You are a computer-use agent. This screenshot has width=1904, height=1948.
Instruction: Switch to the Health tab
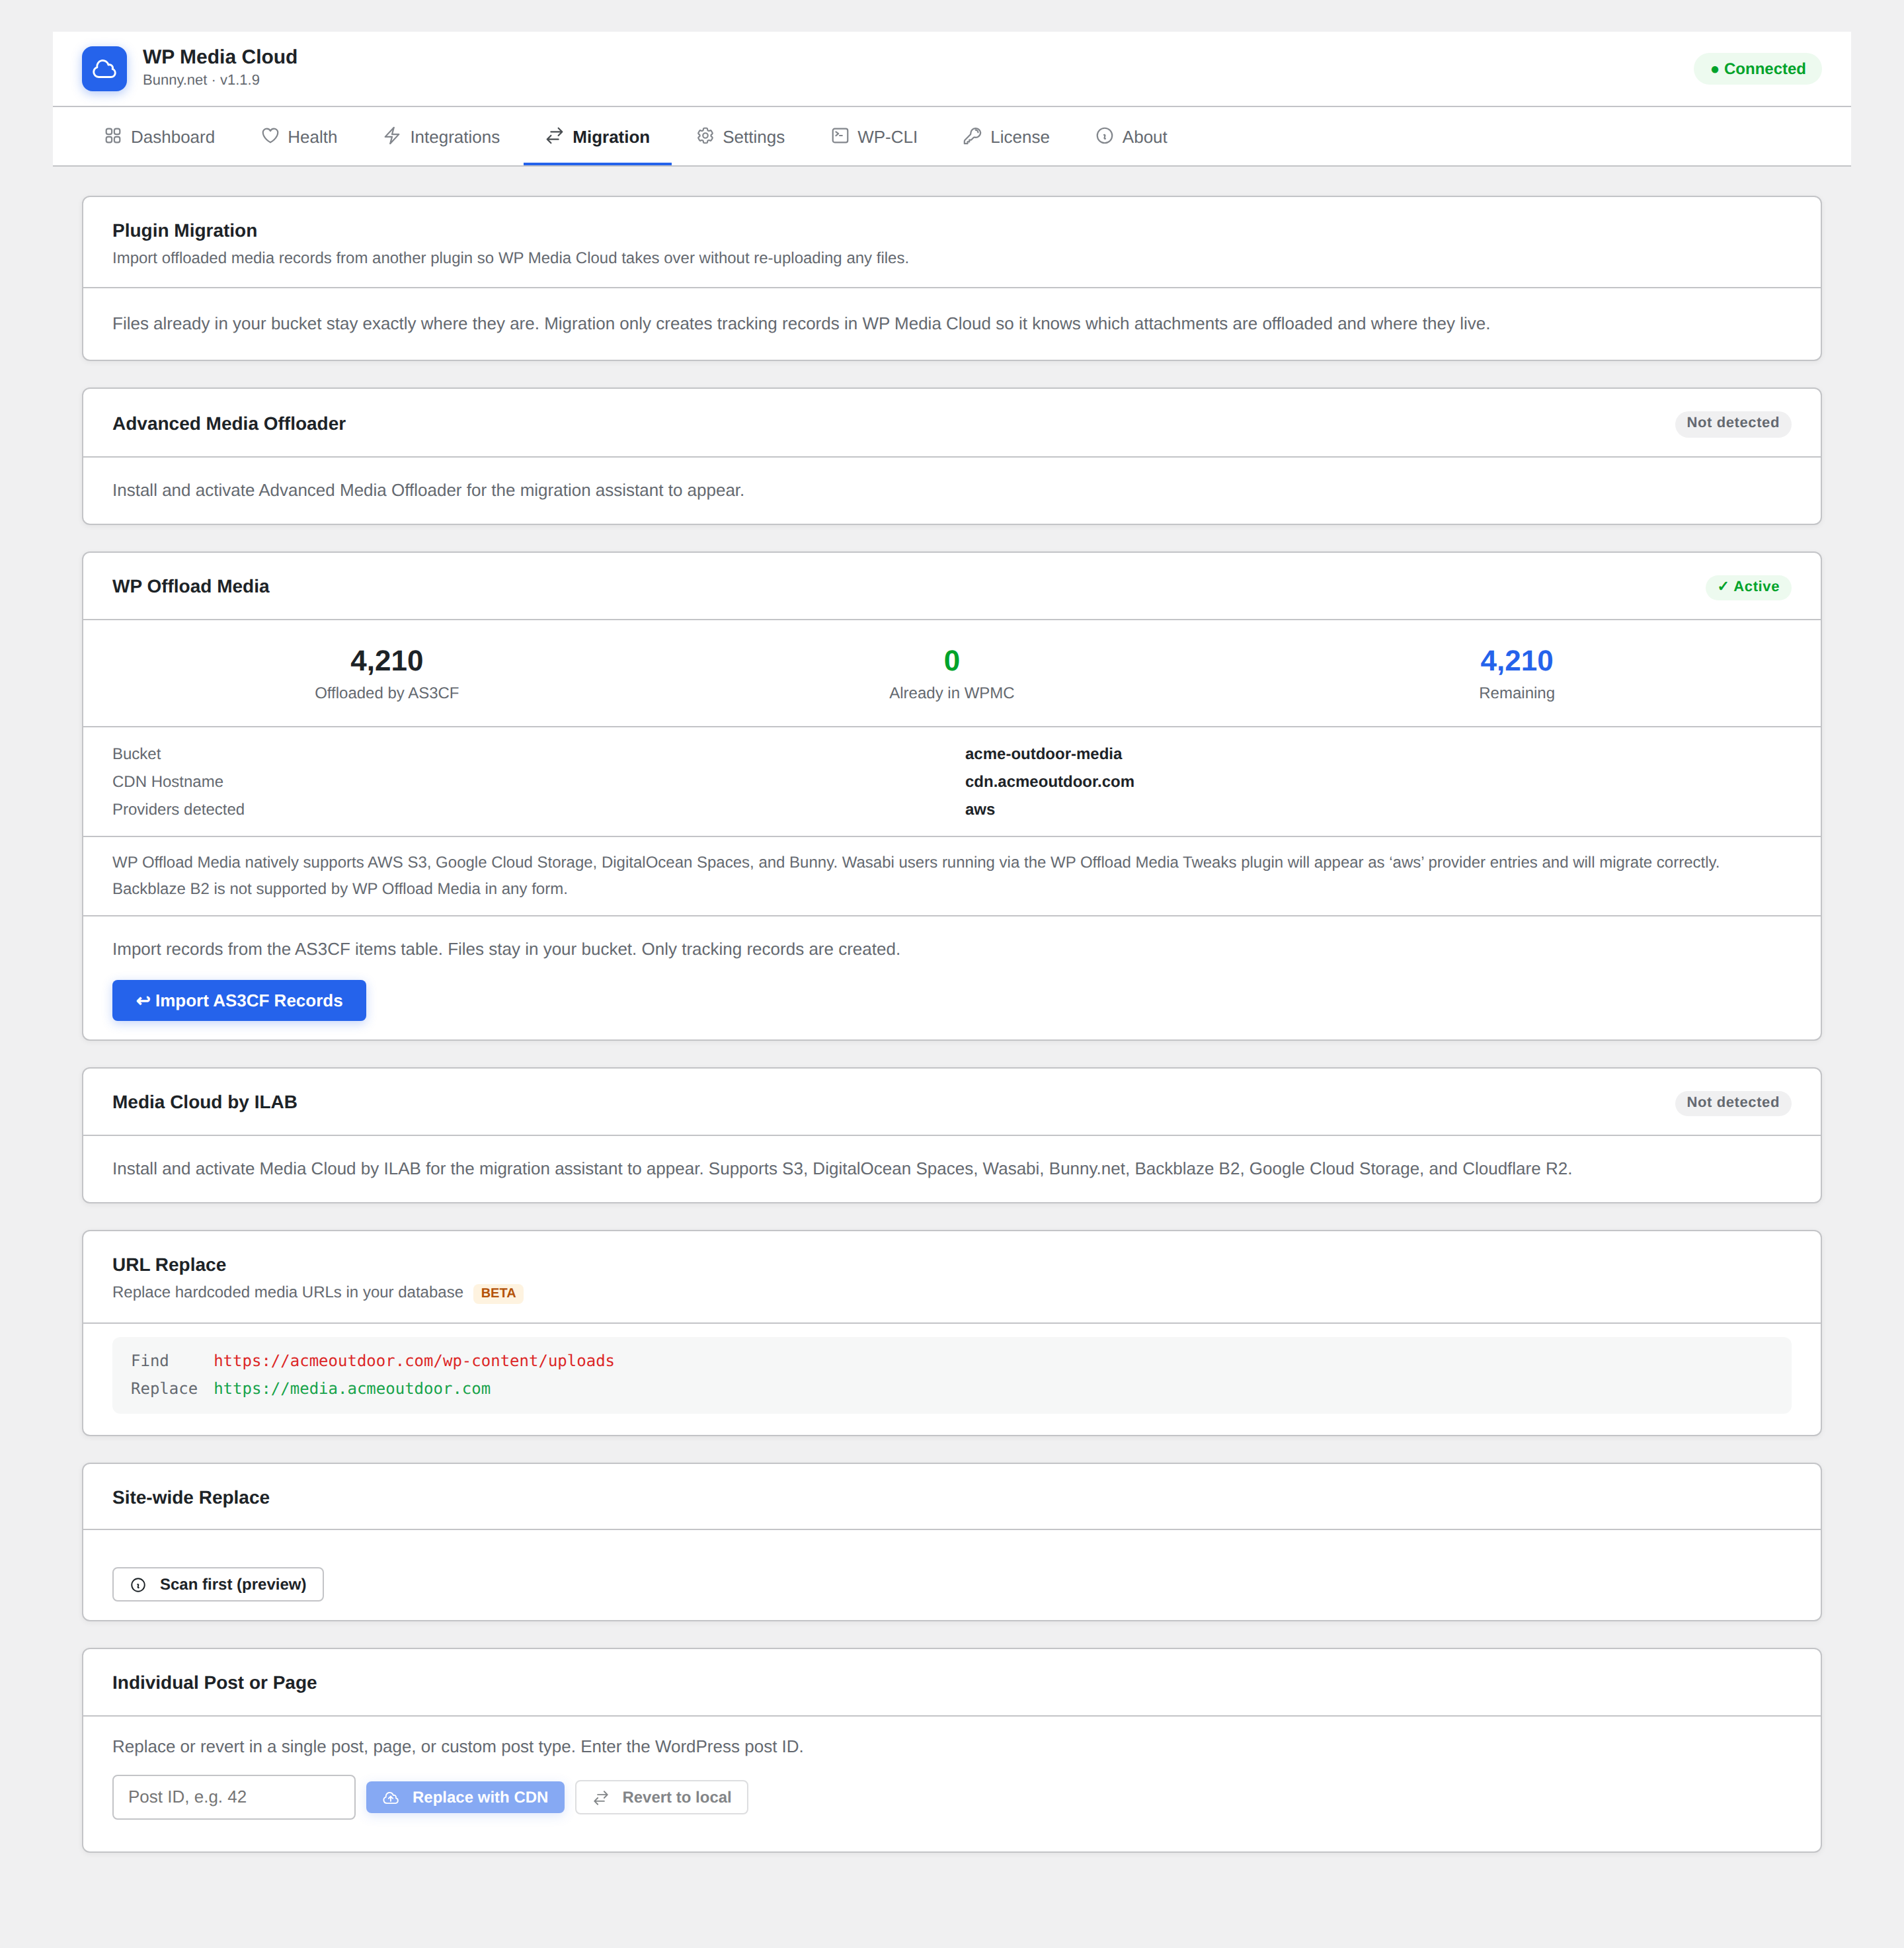coord(299,137)
